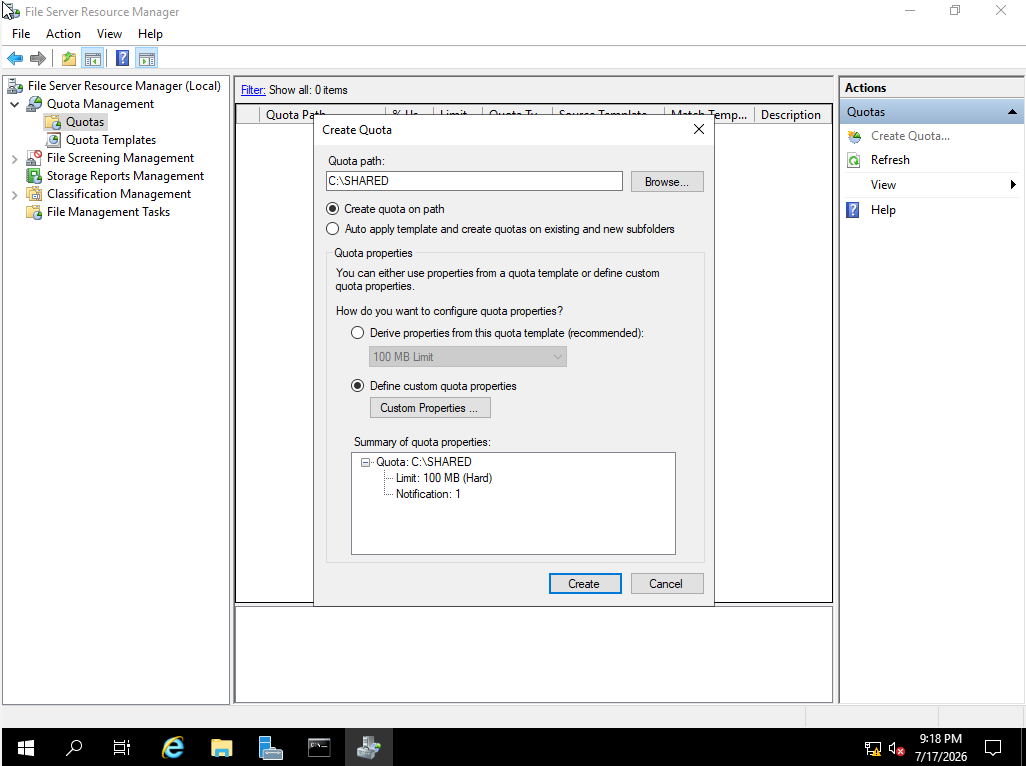Click the Help icon in Actions pane

coord(853,210)
